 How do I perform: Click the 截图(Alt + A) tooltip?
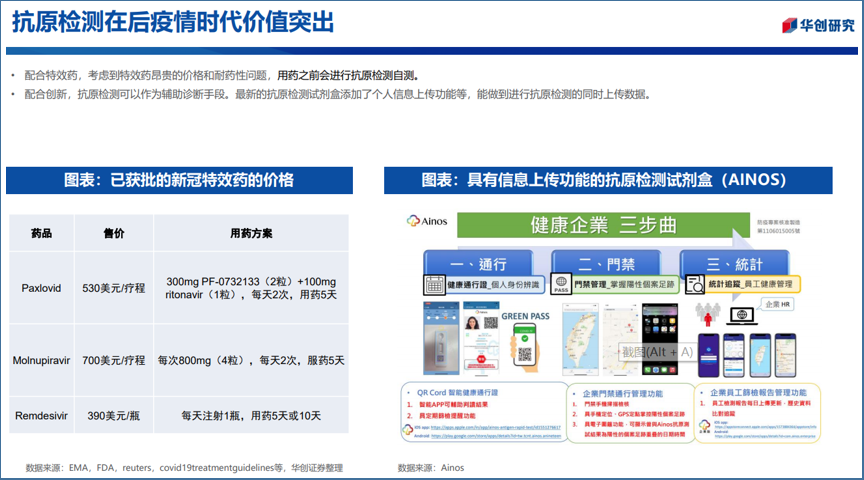pos(657,352)
